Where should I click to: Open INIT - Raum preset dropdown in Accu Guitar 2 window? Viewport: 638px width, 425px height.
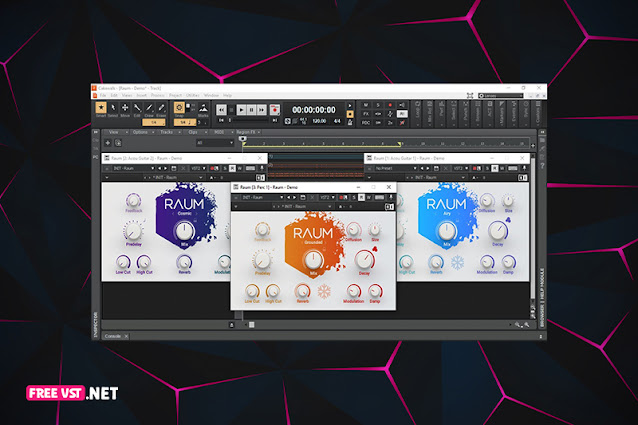tap(133, 168)
